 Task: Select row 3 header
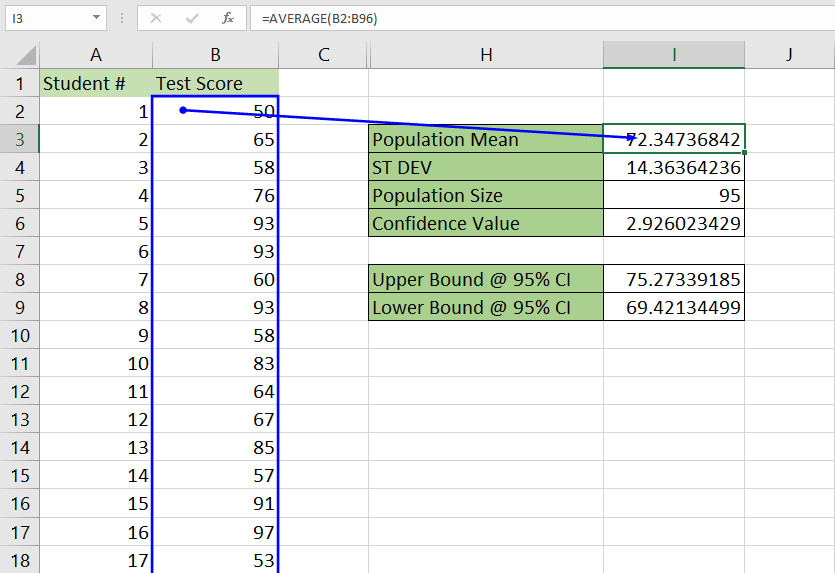tap(20, 140)
